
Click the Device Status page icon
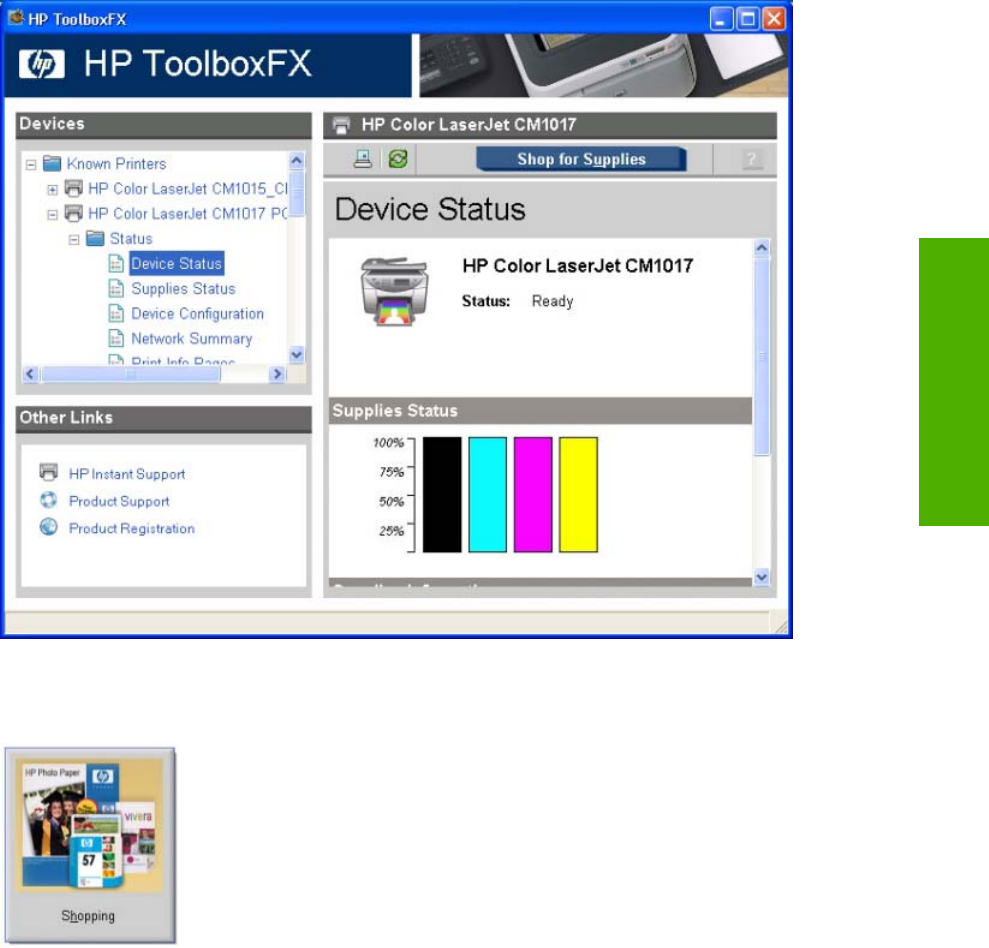[116, 264]
